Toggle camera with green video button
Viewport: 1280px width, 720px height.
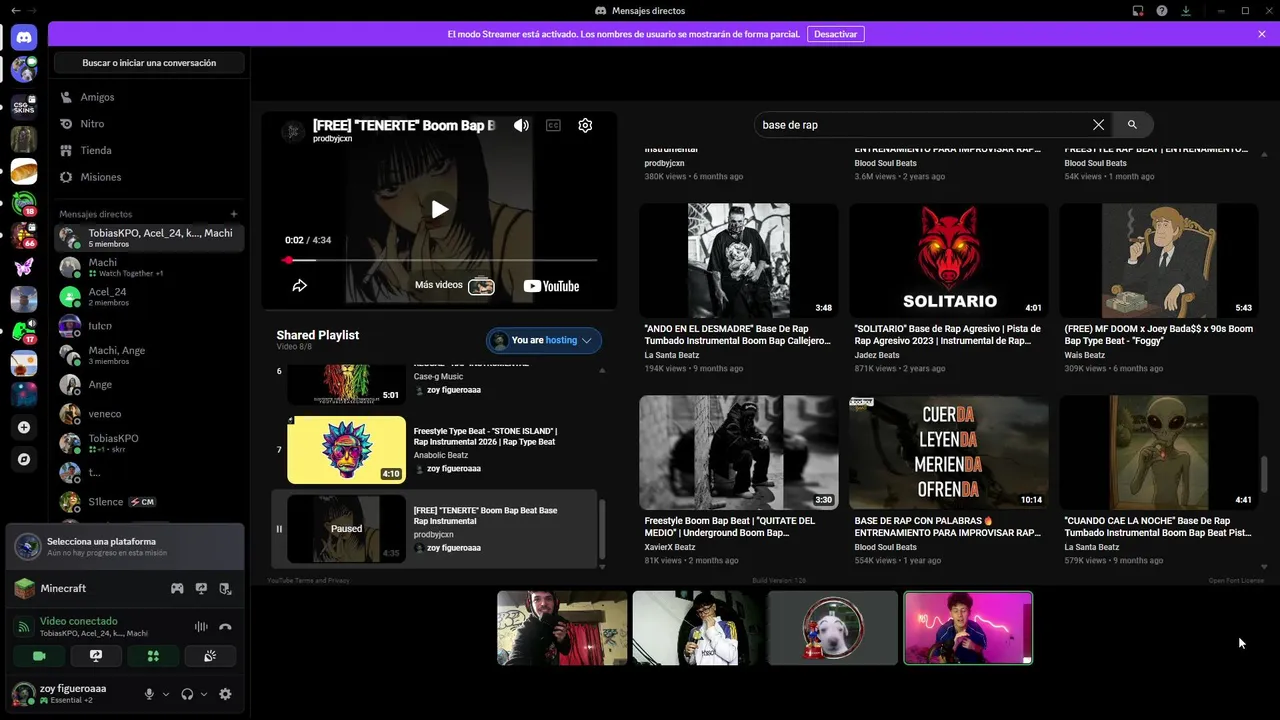click(x=39, y=656)
